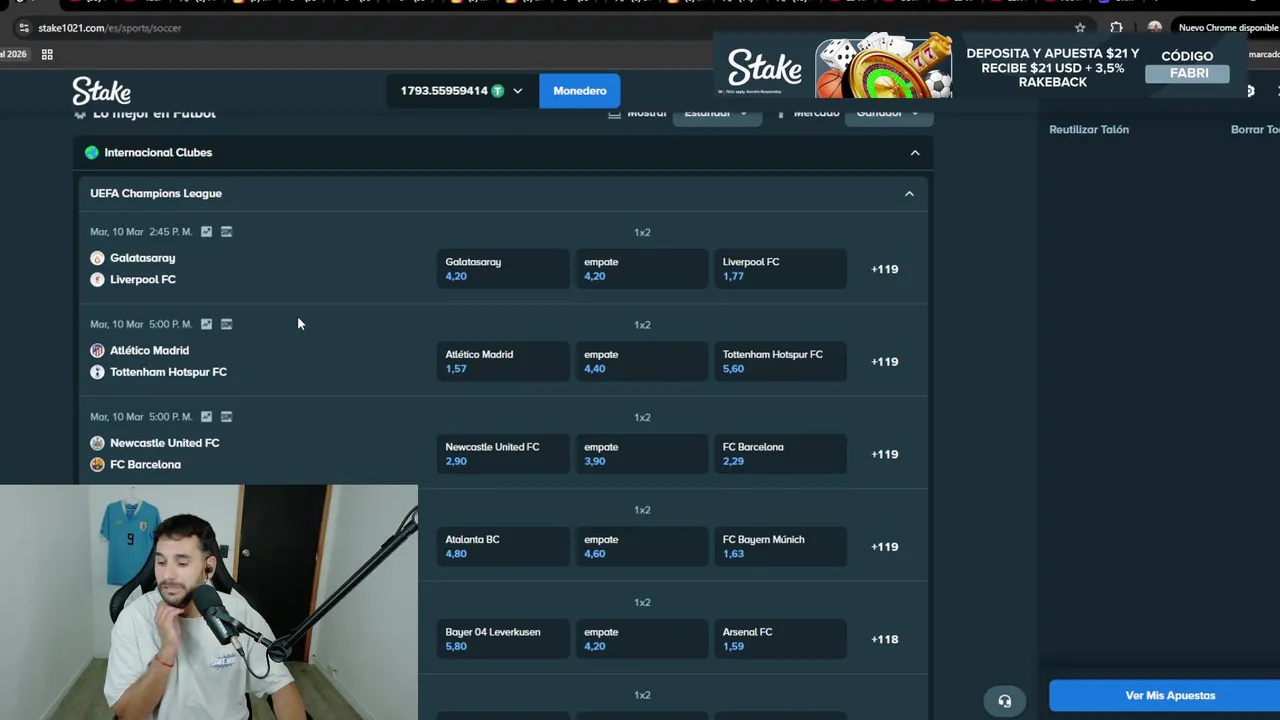Click the green Tether currency icon in balance
1280x720 pixels.
tap(497, 91)
